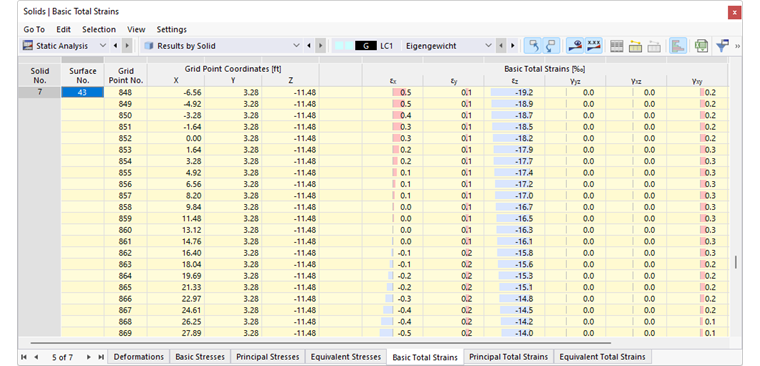Click the yellow table row highlight icon
Screen dimensions: 760x366
click(635, 46)
